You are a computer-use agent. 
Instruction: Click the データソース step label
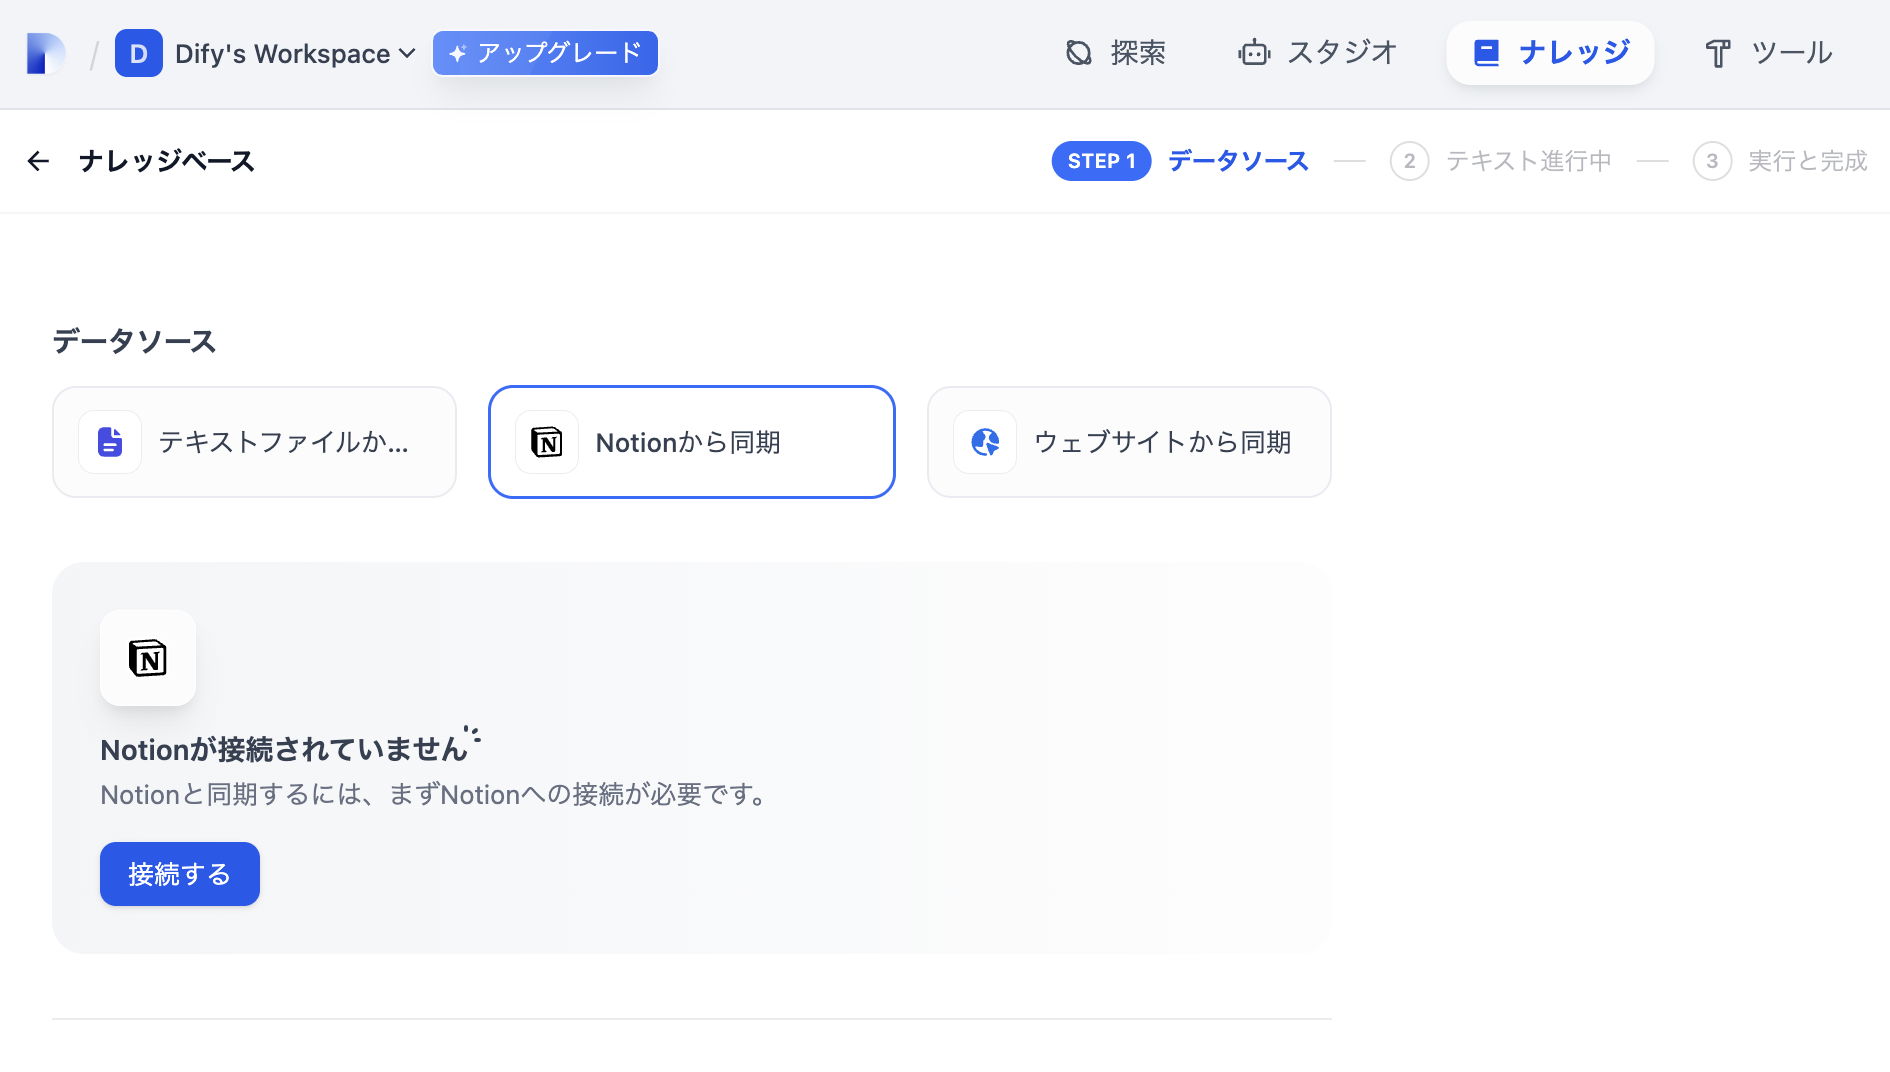[x=1238, y=161]
